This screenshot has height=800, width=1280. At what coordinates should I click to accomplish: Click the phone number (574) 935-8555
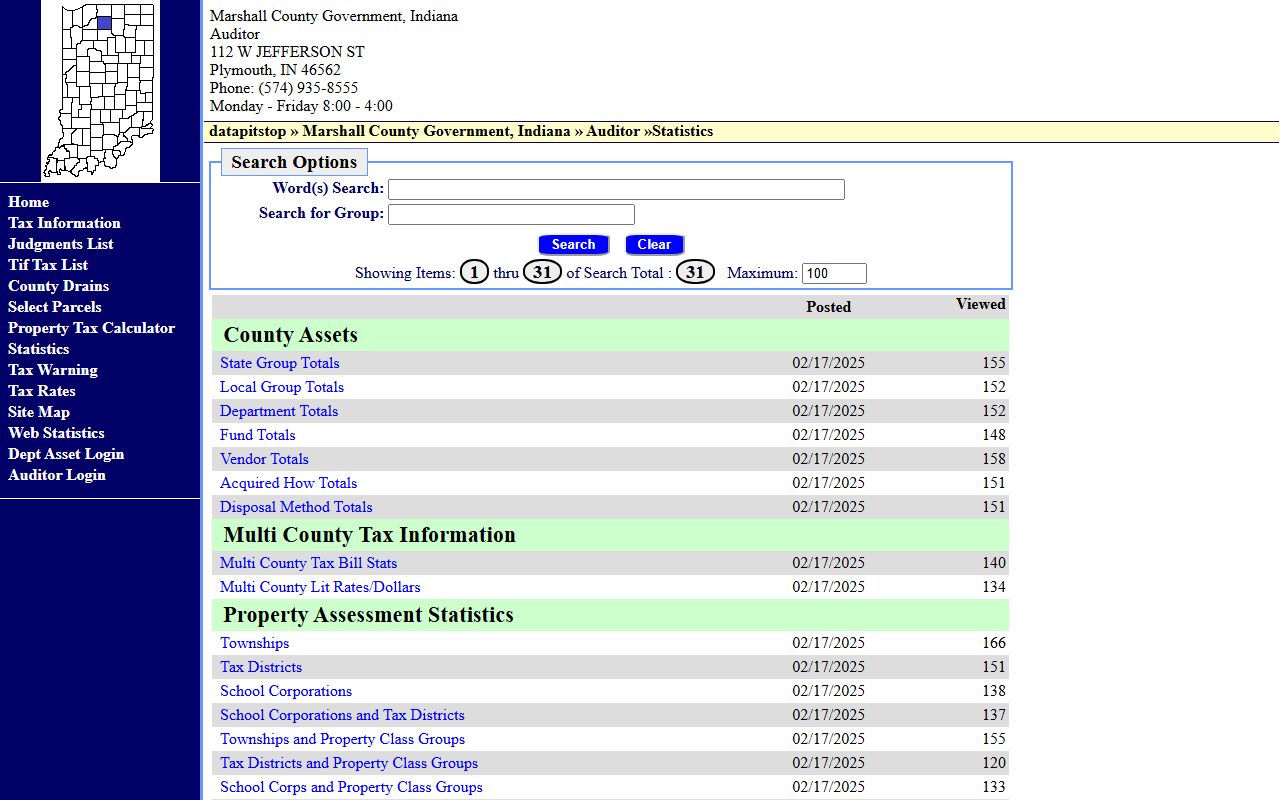coord(308,88)
